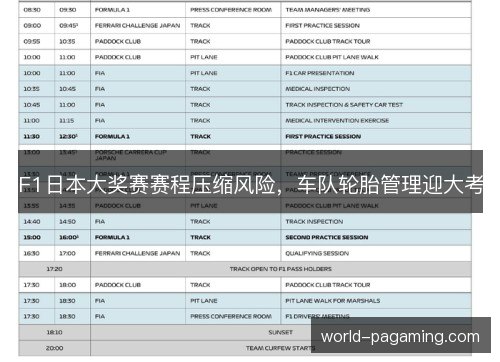
Task: Click the bold 12:30 end time
Action: point(68,137)
